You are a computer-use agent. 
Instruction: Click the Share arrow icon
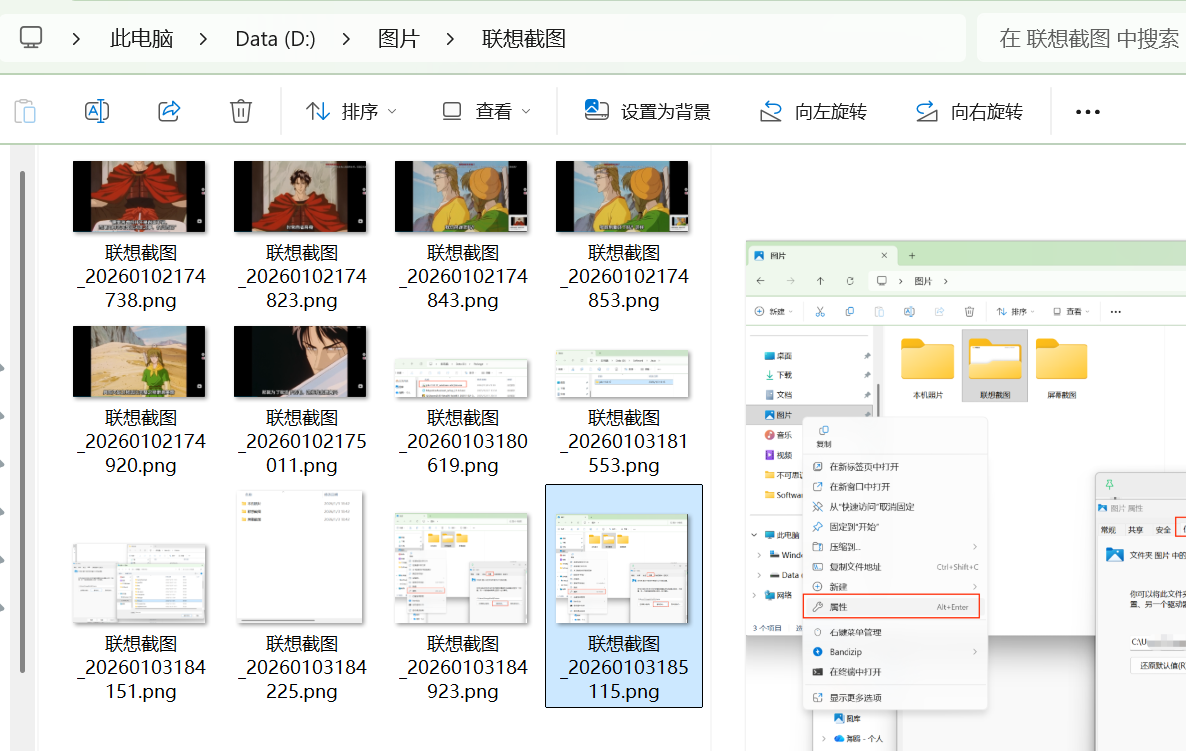[x=169, y=111]
